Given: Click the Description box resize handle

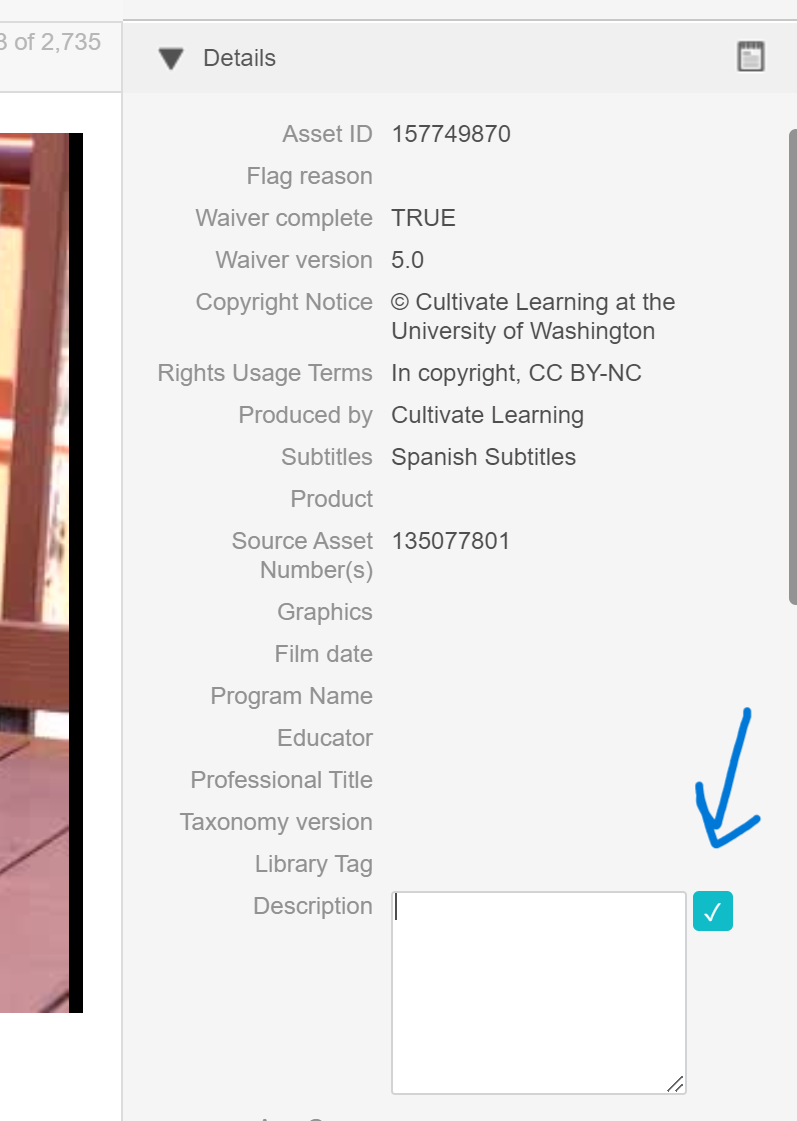Looking at the screenshot, I should tap(676, 1084).
